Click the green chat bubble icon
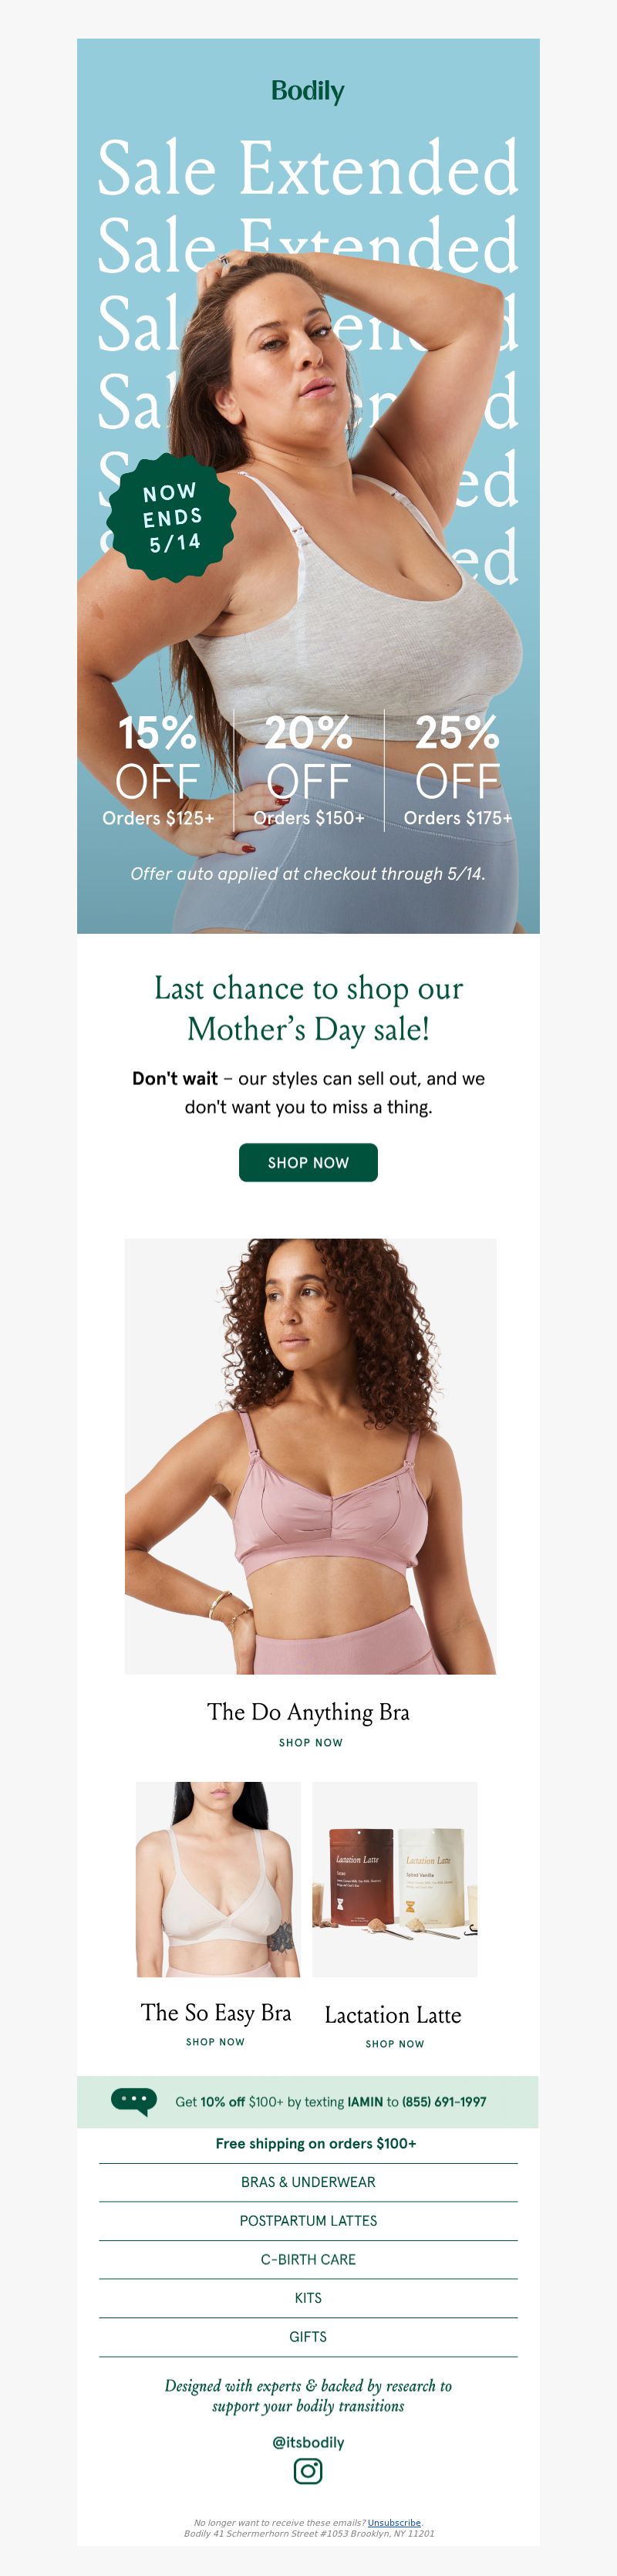The image size is (617, 2576). point(134,2101)
